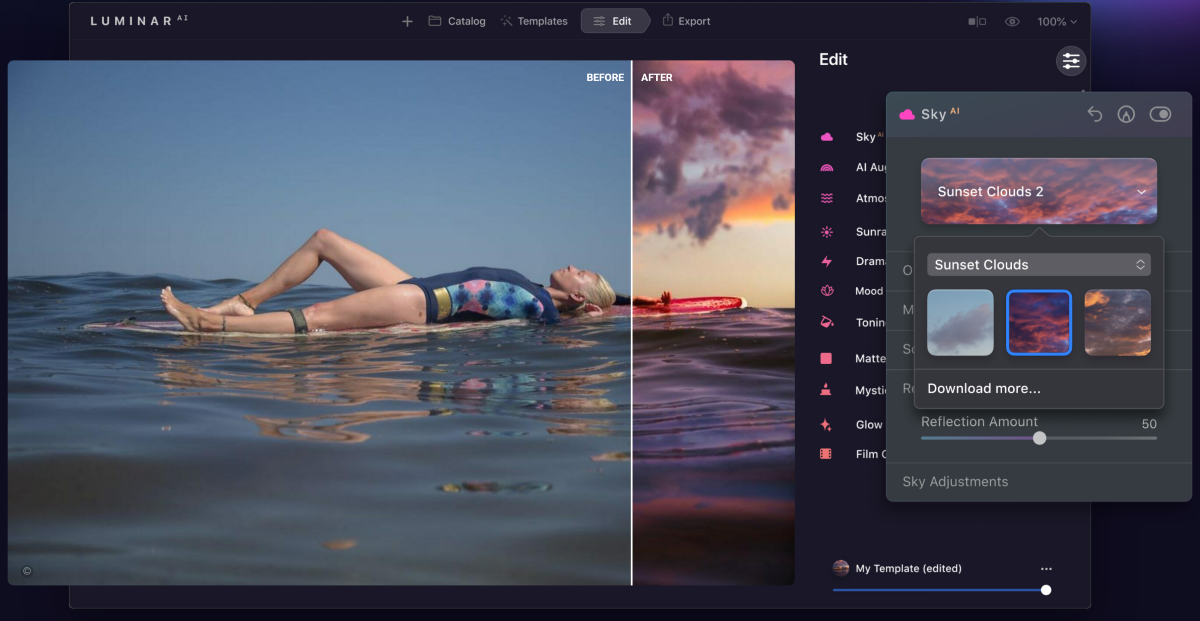Select the Toning paint bucket icon

click(827, 323)
